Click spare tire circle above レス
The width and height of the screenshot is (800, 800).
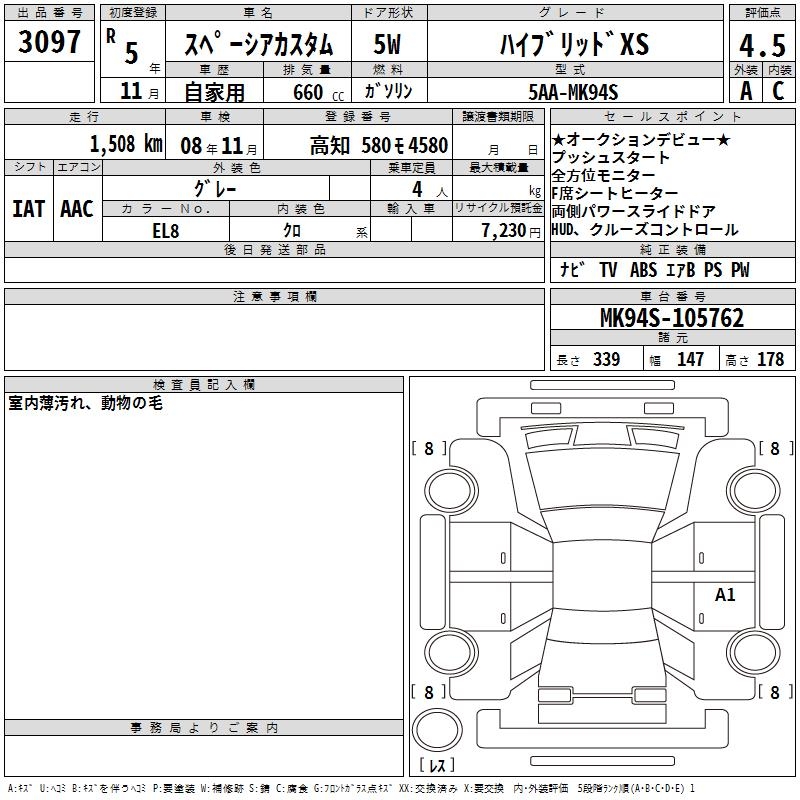[x=437, y=730]
